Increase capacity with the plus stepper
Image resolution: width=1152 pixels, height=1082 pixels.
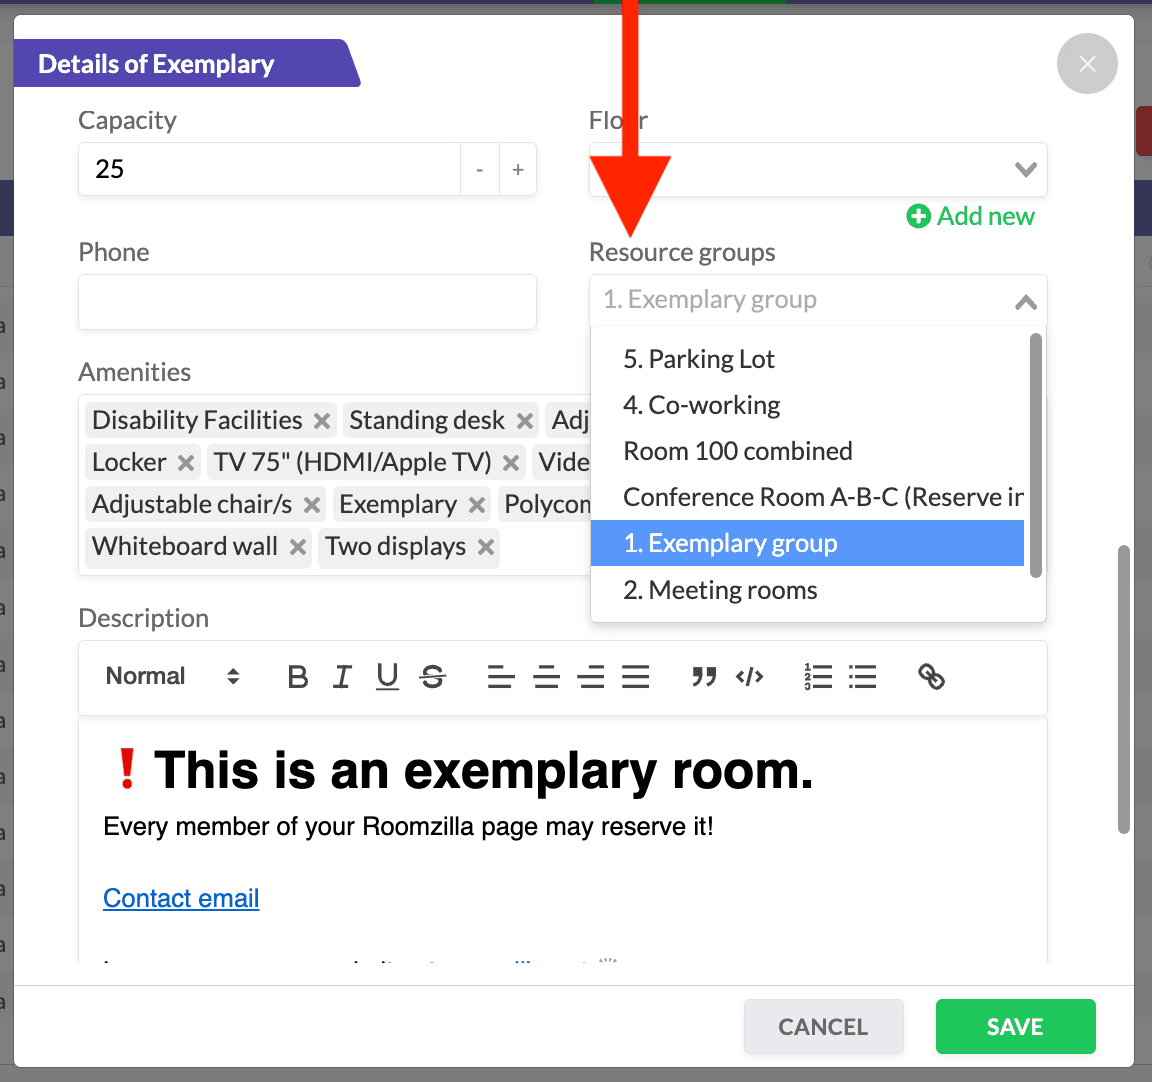518,170
